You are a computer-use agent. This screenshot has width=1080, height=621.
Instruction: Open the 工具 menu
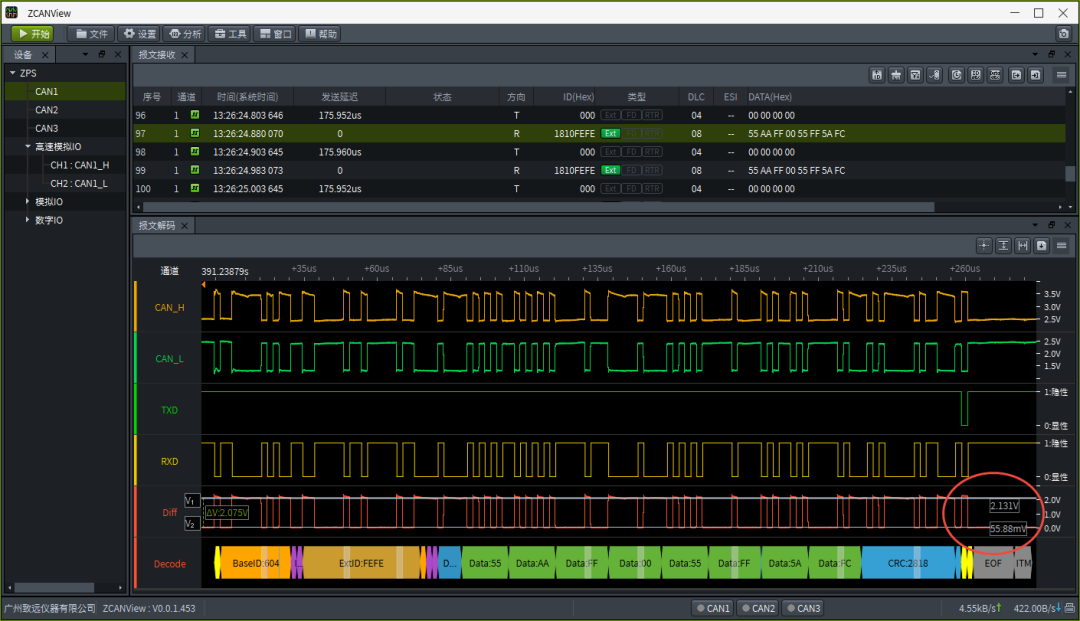click(230, 34)
